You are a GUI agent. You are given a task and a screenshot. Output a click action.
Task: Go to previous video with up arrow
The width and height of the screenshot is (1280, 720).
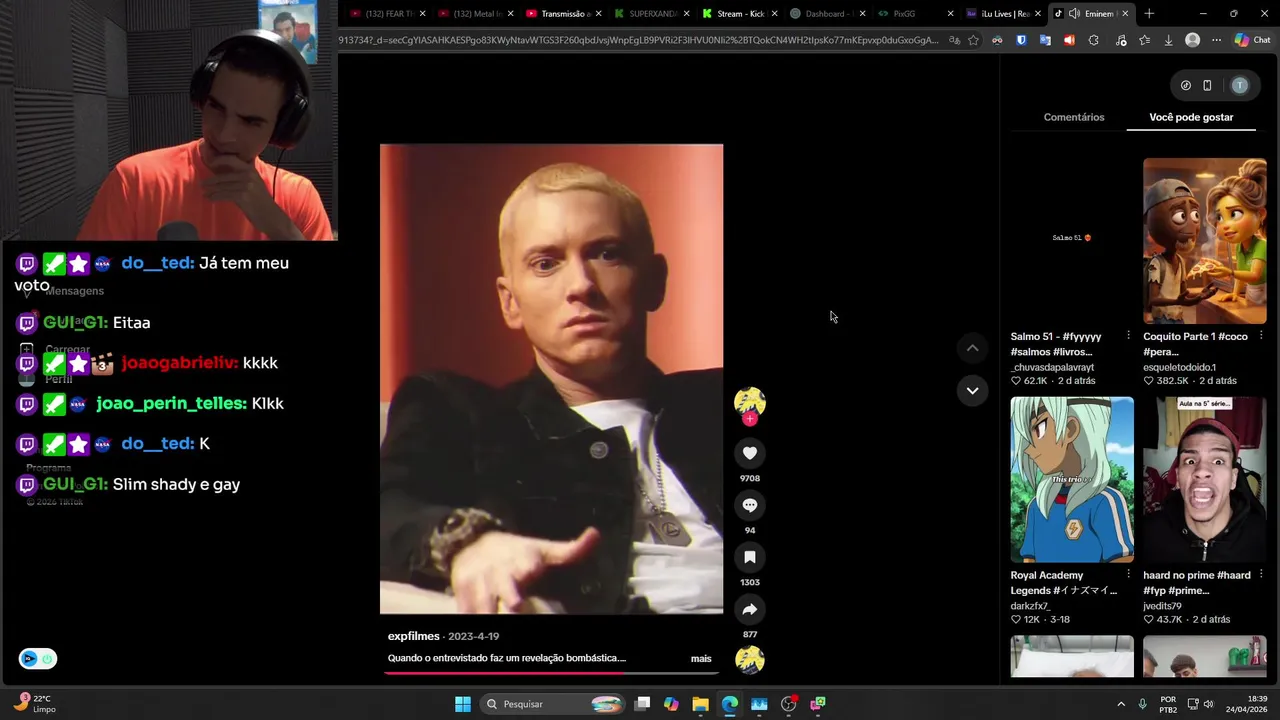972,348
